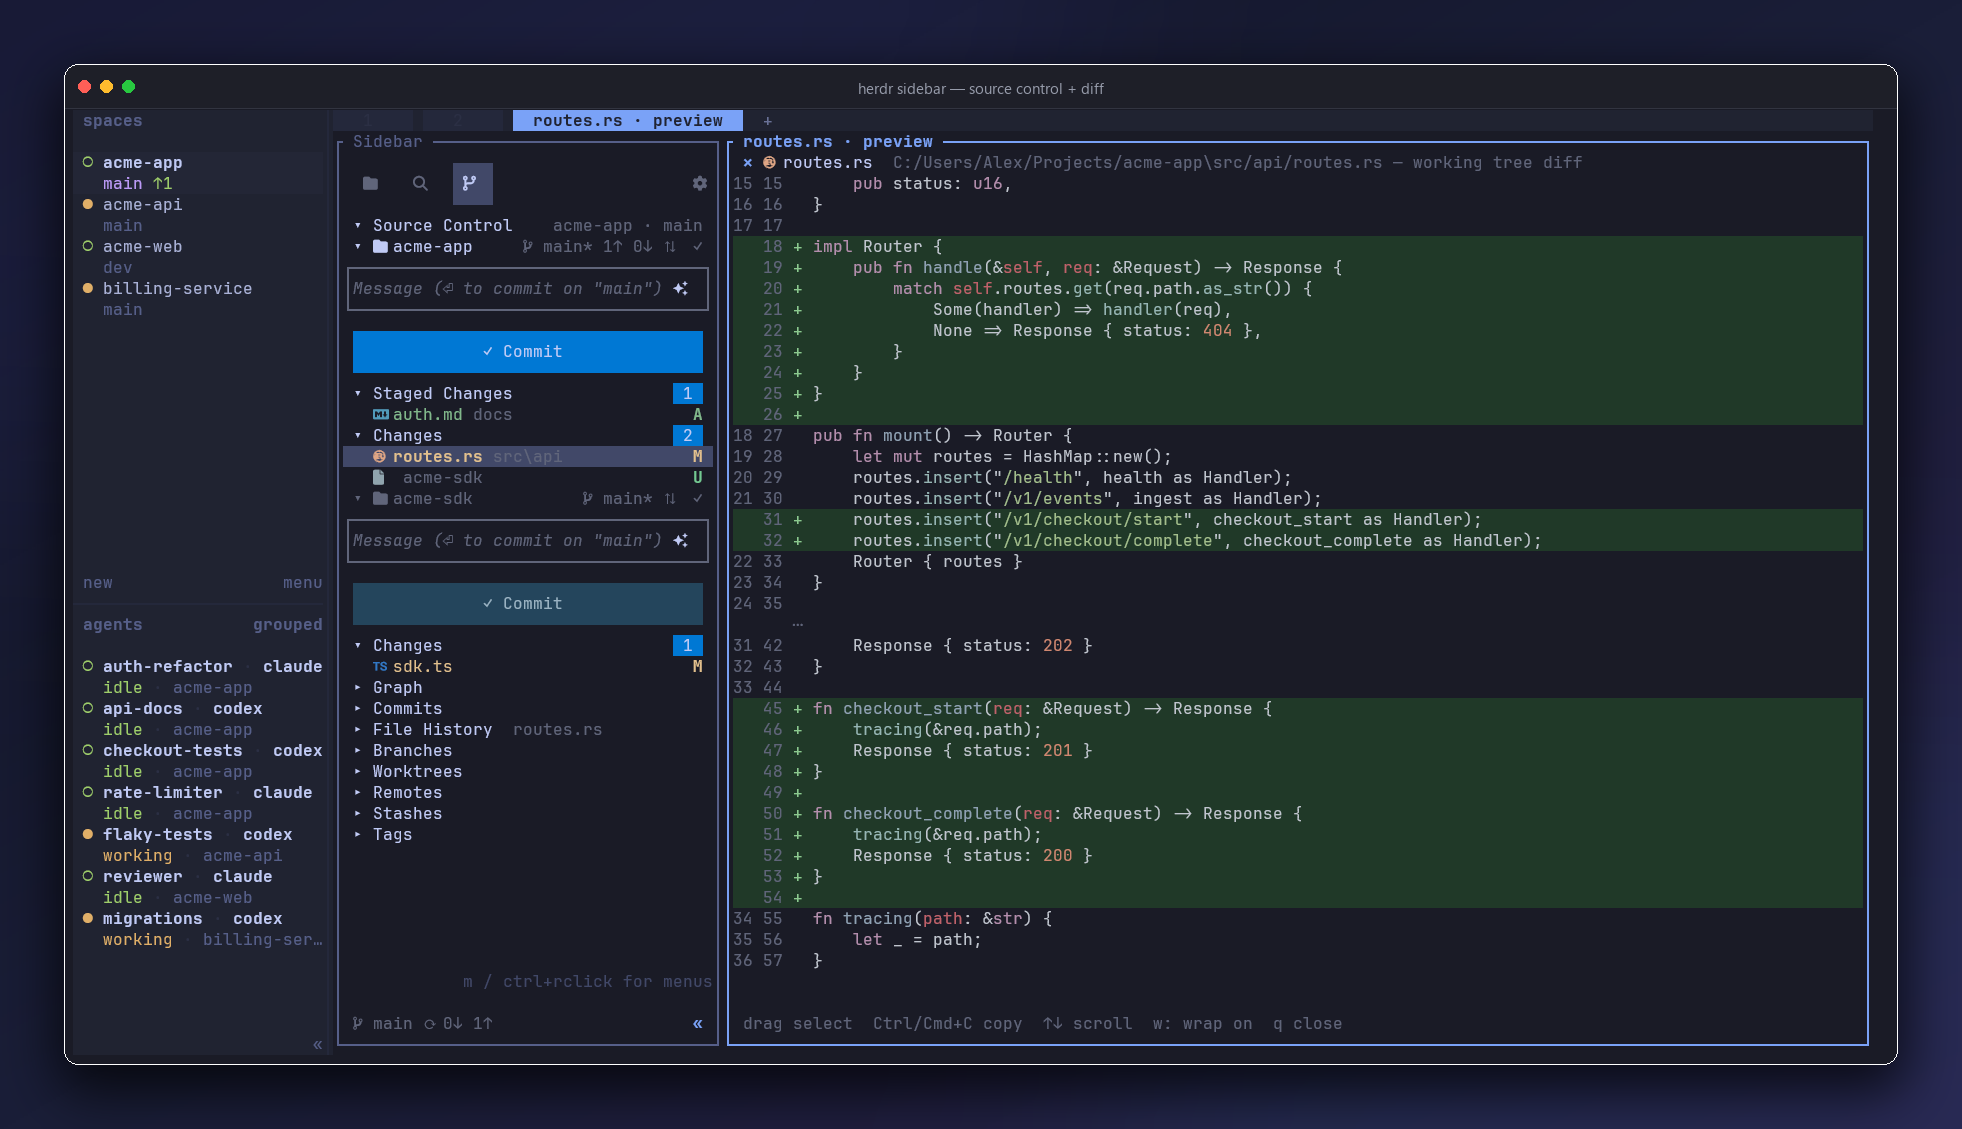Focus the acme-sdk commit message field
Viewport: 1962px width, 1129px height.
click(x=528, y=541)
